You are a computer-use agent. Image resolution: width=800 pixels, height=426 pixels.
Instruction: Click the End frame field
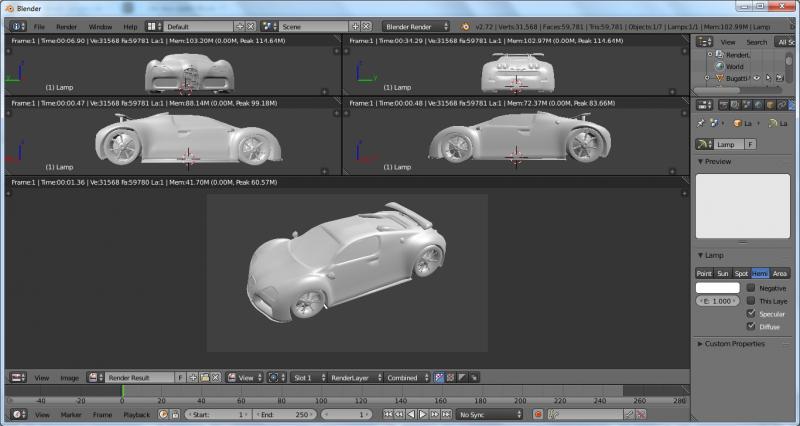click(283, 414)
